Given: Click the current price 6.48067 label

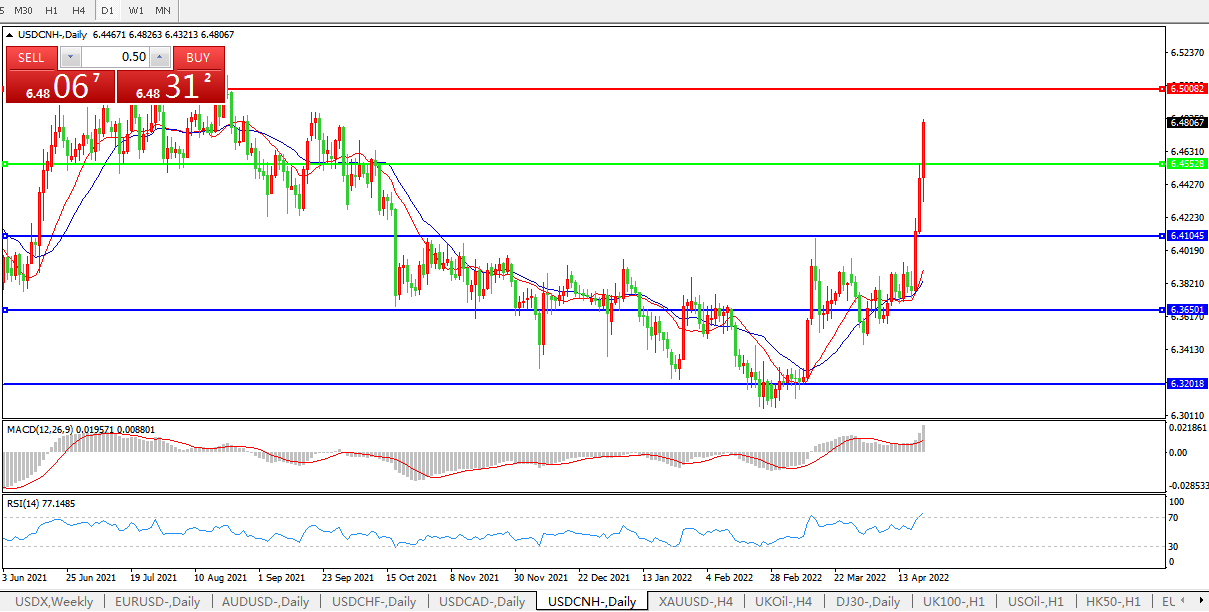Looking at the screenshot, I should tap(1187, 122).
